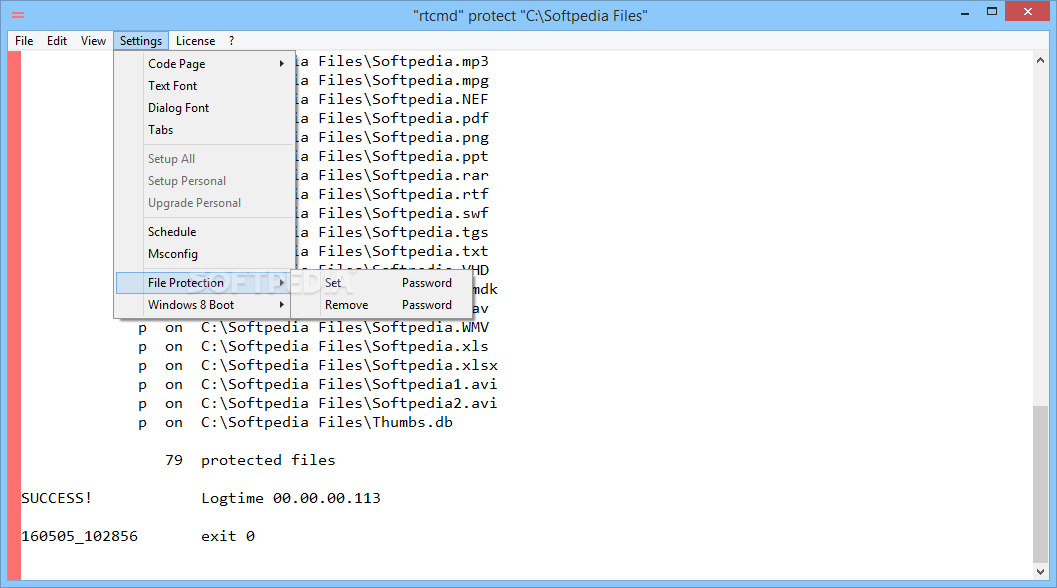Click the 'Thumbs.db' file path line

click(327, 422)
